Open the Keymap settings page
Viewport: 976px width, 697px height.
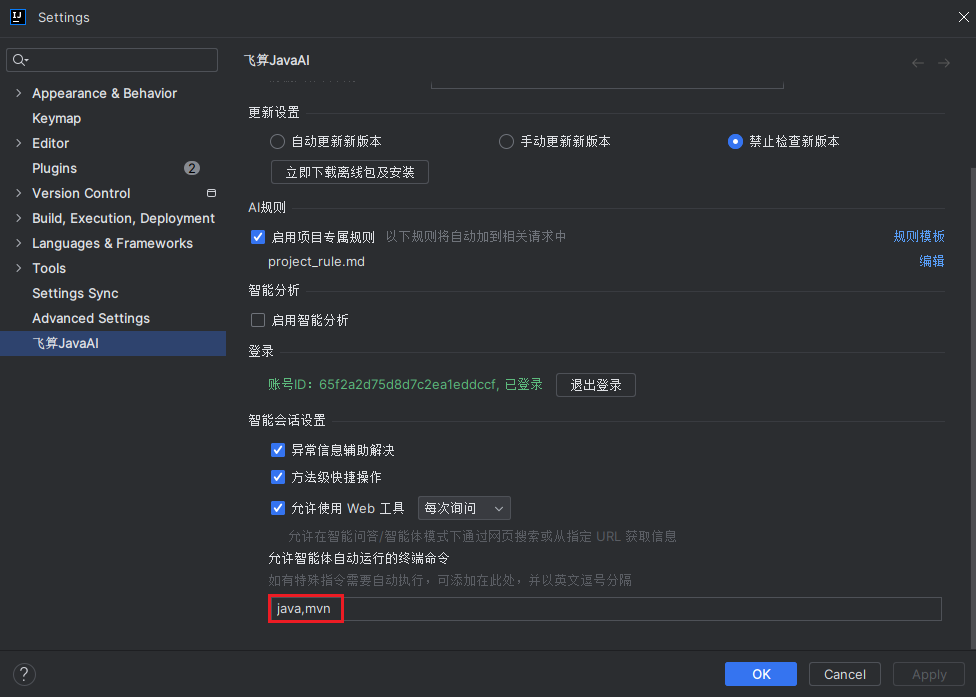coord(57,118)
